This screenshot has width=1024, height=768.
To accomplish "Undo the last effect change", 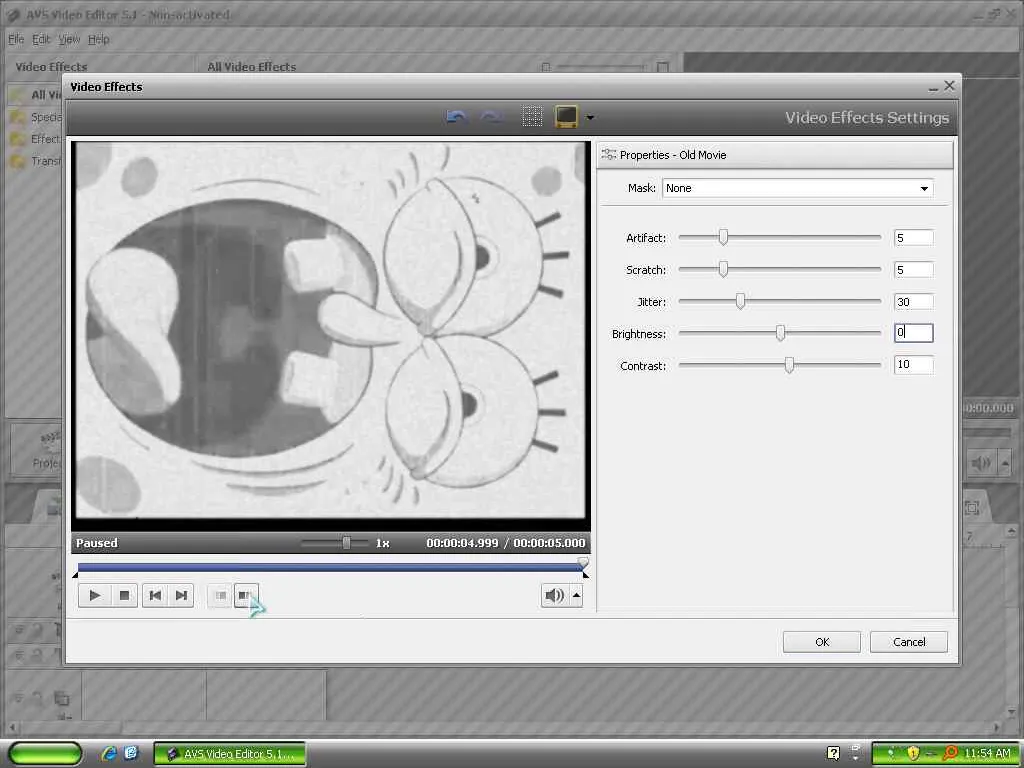I will [456, 117].
